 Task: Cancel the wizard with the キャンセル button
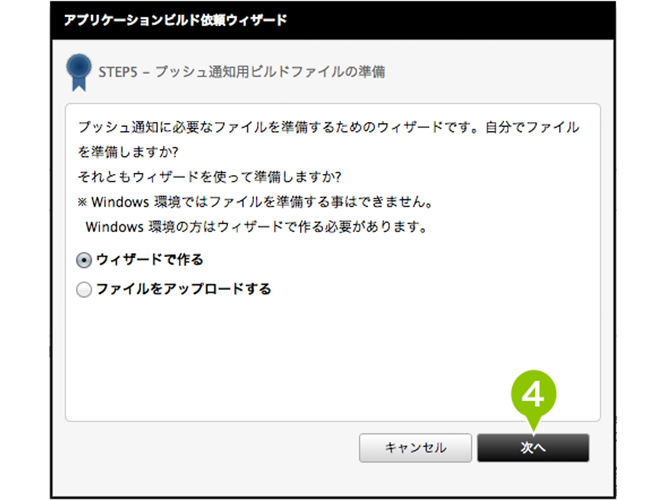click(x=415, y=448)
